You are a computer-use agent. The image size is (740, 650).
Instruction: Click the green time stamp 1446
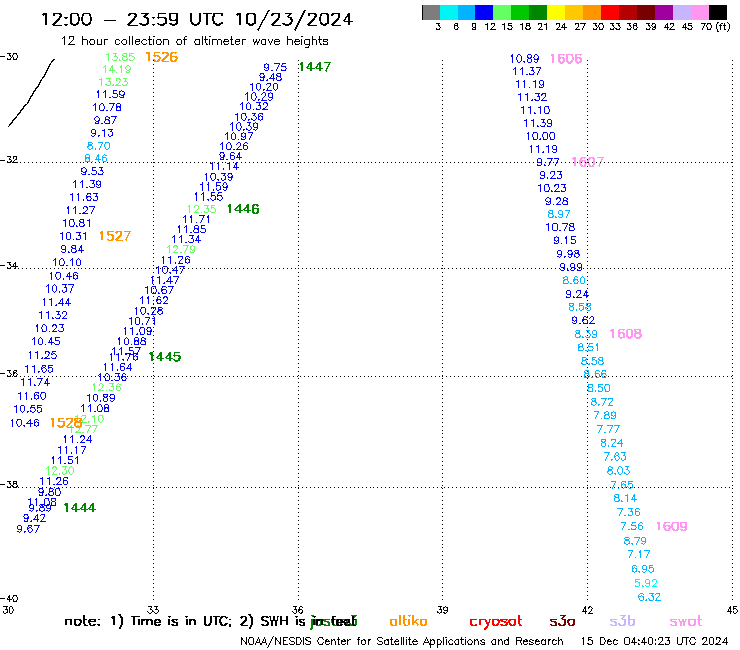click(243, 209)
